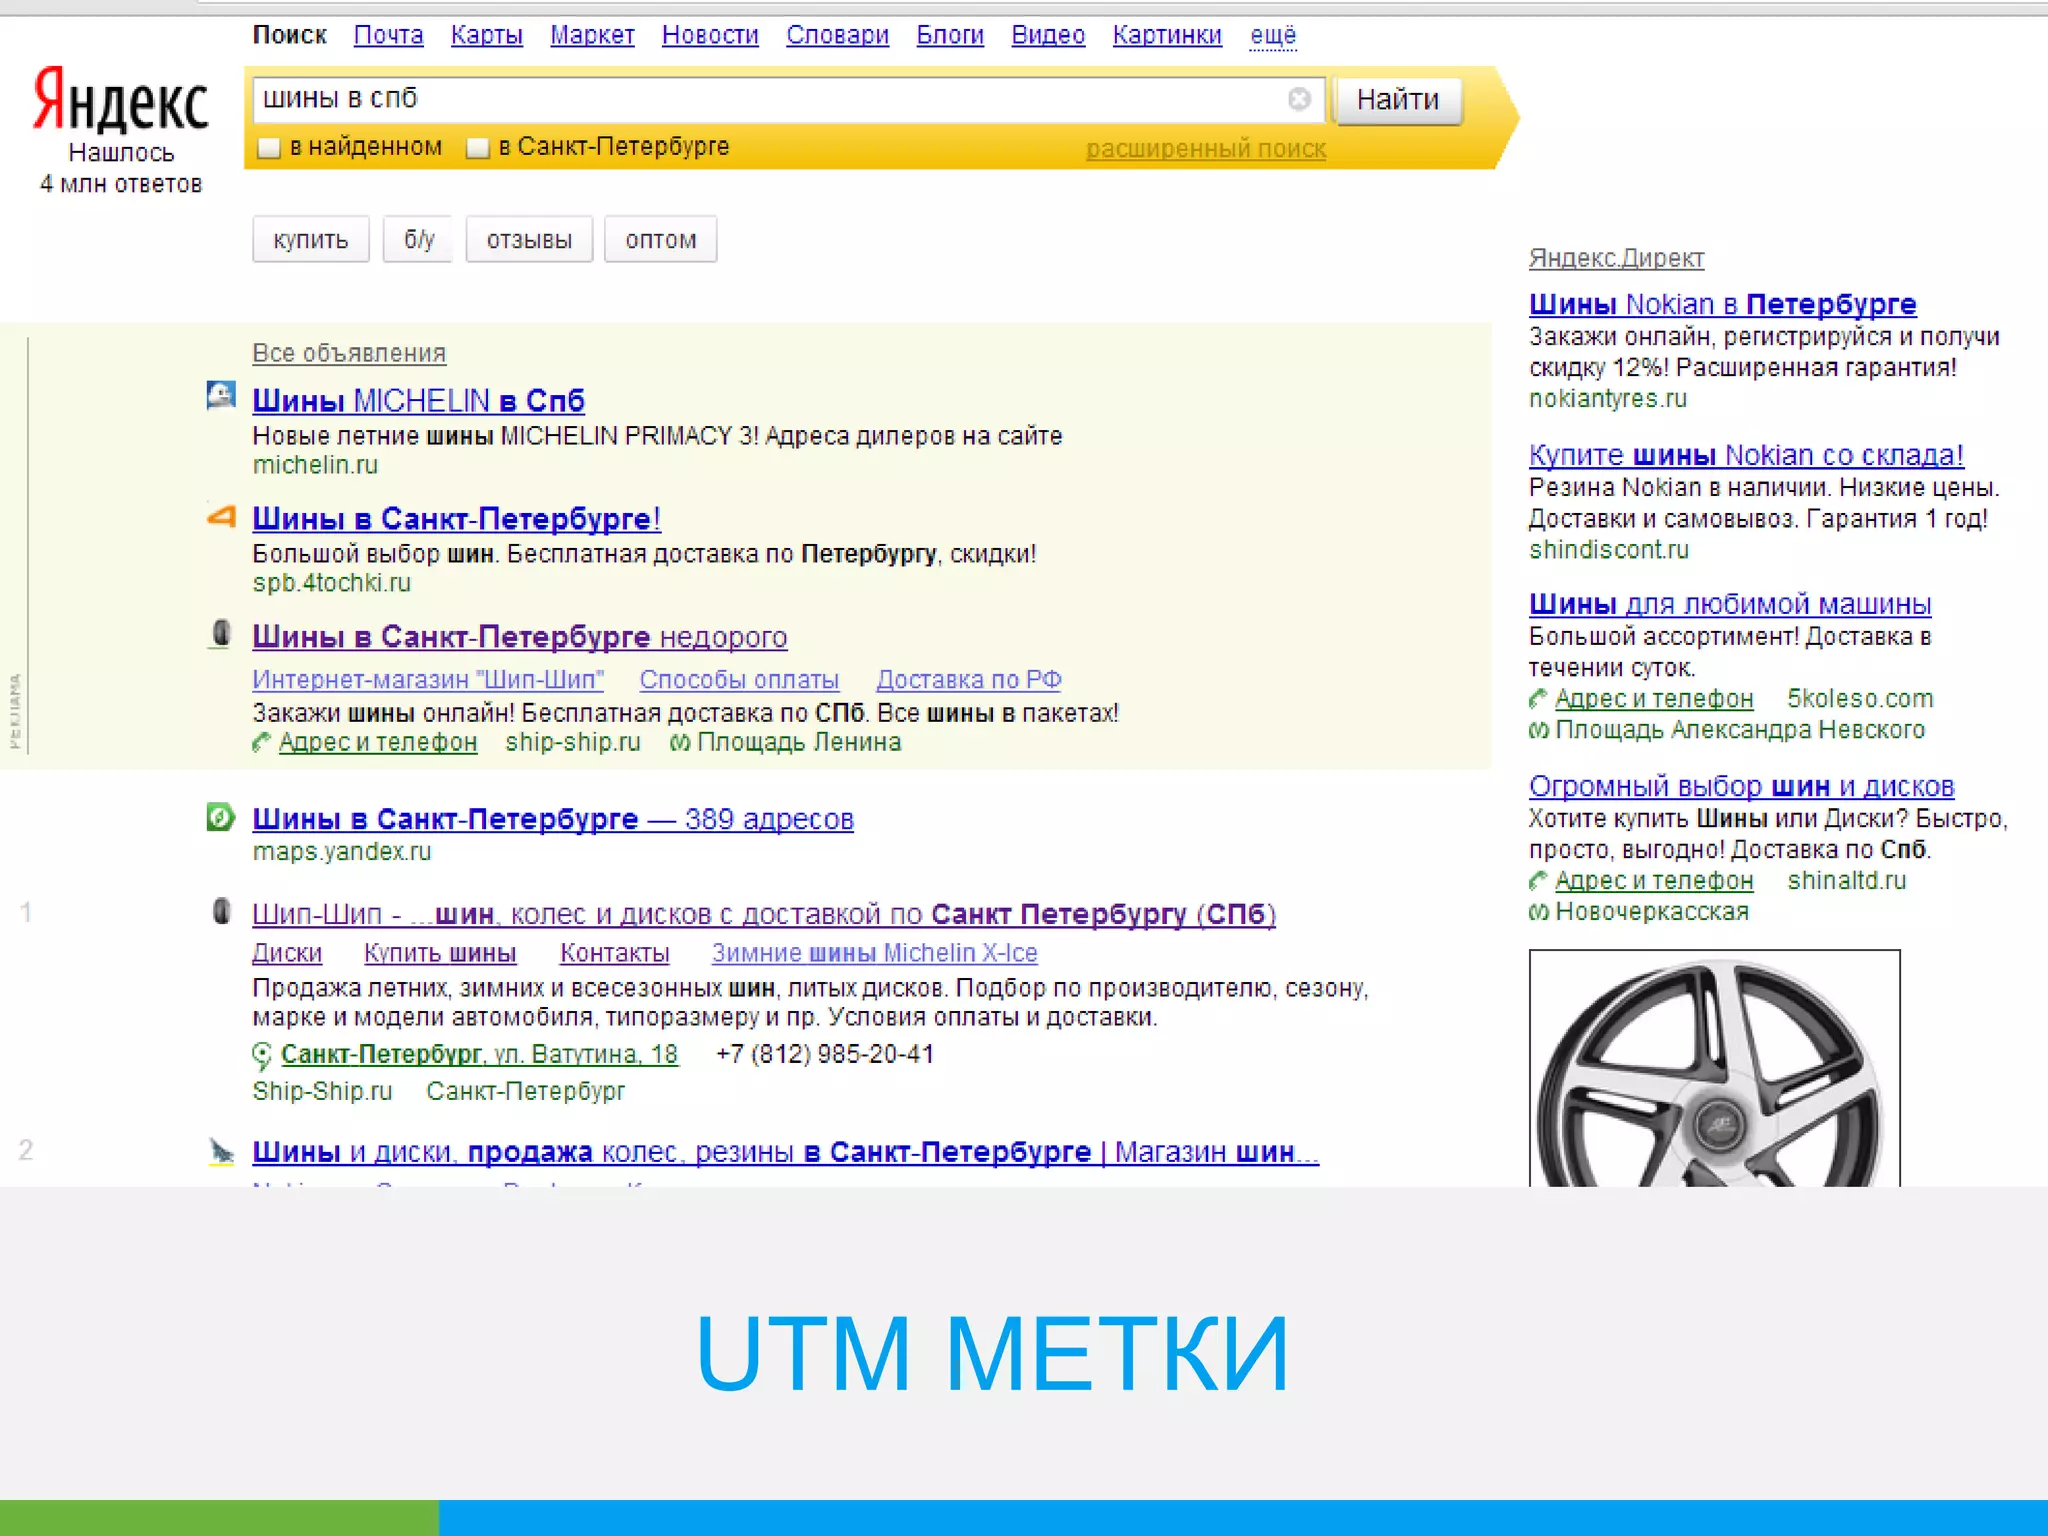Click the alloy wheel image thumbnail
Screen dimensions: 2048x1536
(1713, 1068)
